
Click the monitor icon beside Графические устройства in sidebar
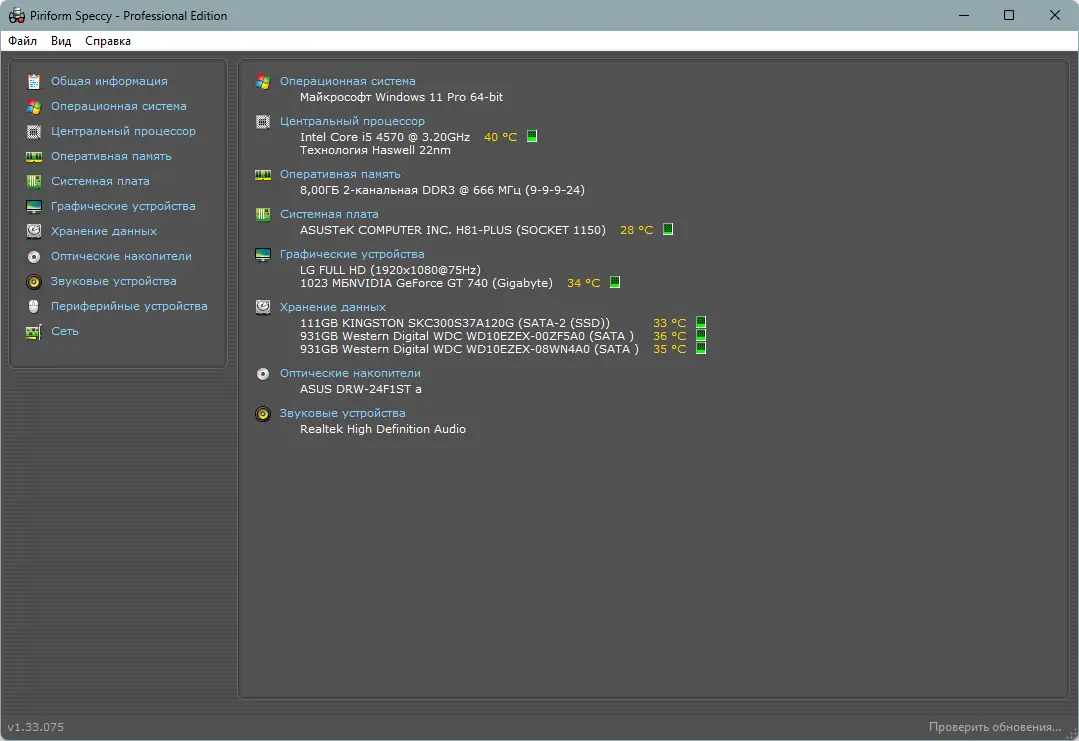(x=34, y=206)
